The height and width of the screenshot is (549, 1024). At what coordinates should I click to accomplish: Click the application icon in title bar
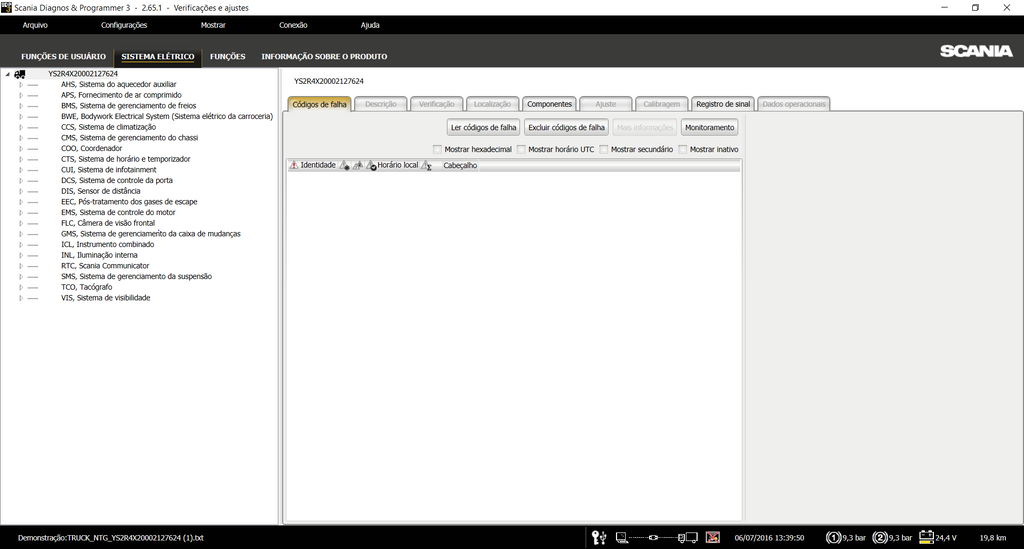tap(7, 7)
